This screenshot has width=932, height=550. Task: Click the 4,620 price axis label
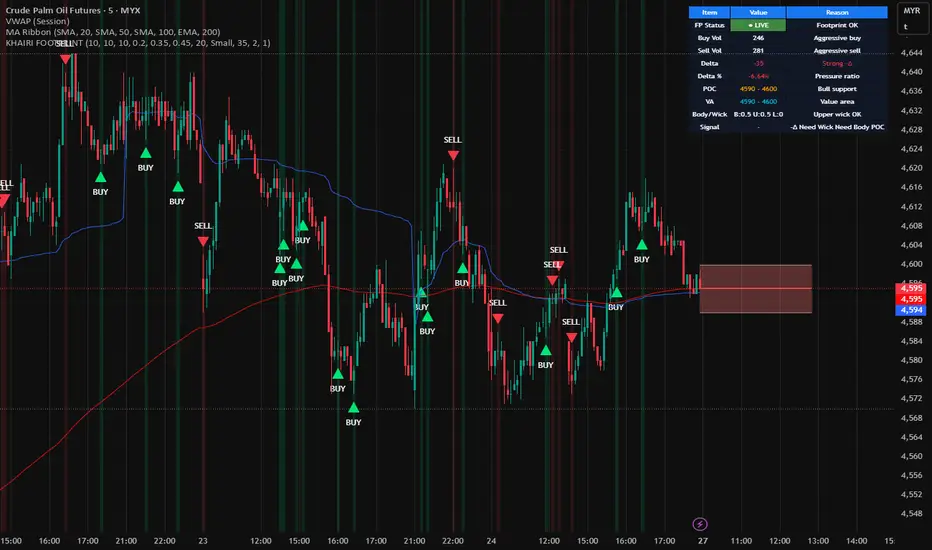[x=911, y=168]
